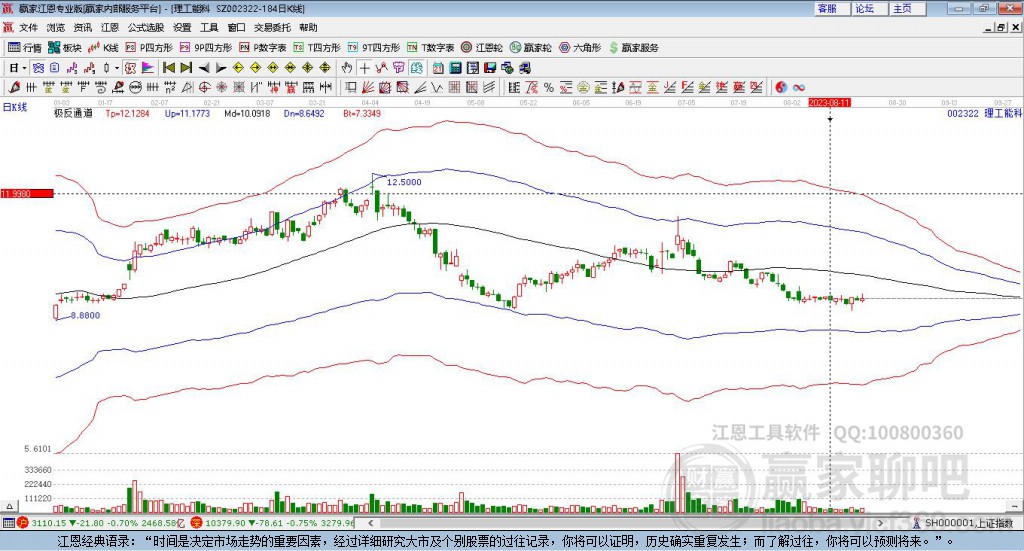Click the red 2023-08-11 date marker
This screenshot has height=551, width=1024.
click(x=829, y=102)
